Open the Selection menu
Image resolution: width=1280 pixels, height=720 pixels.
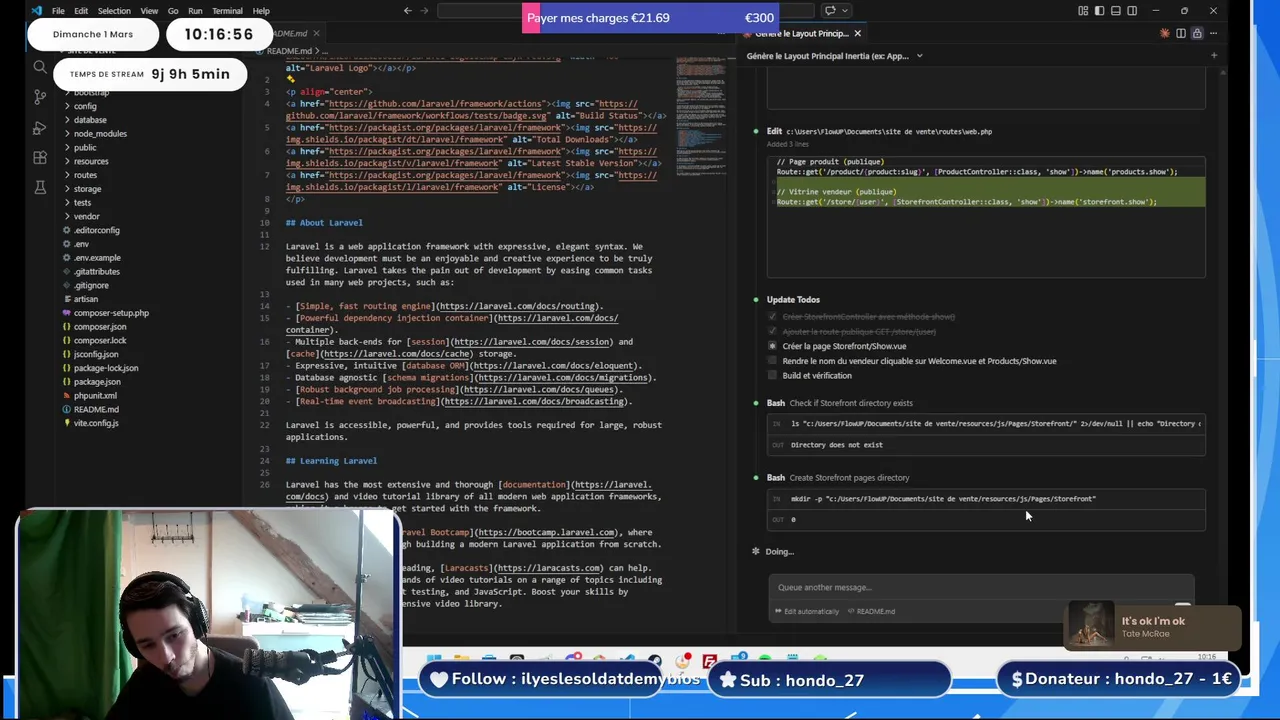pyautogui.click(x=114, y=11)
